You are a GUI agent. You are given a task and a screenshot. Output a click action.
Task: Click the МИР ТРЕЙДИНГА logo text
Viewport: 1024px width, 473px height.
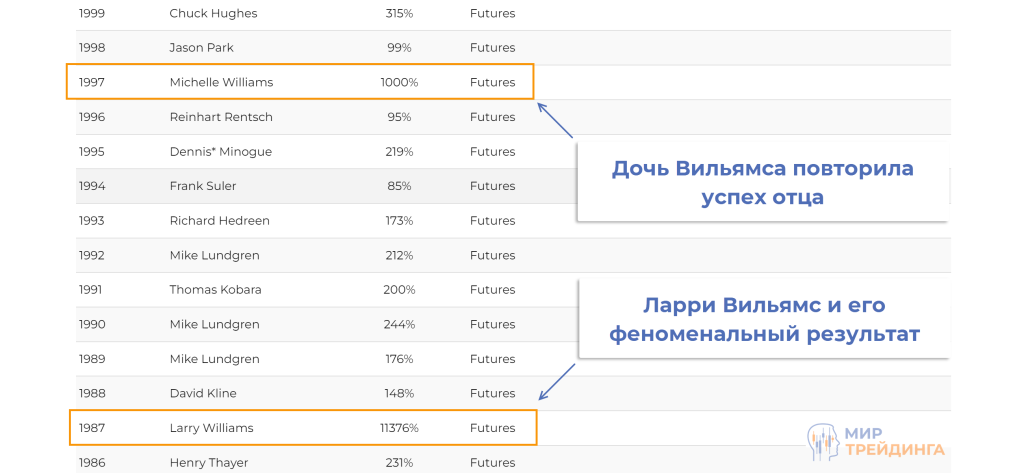point(894,441)
